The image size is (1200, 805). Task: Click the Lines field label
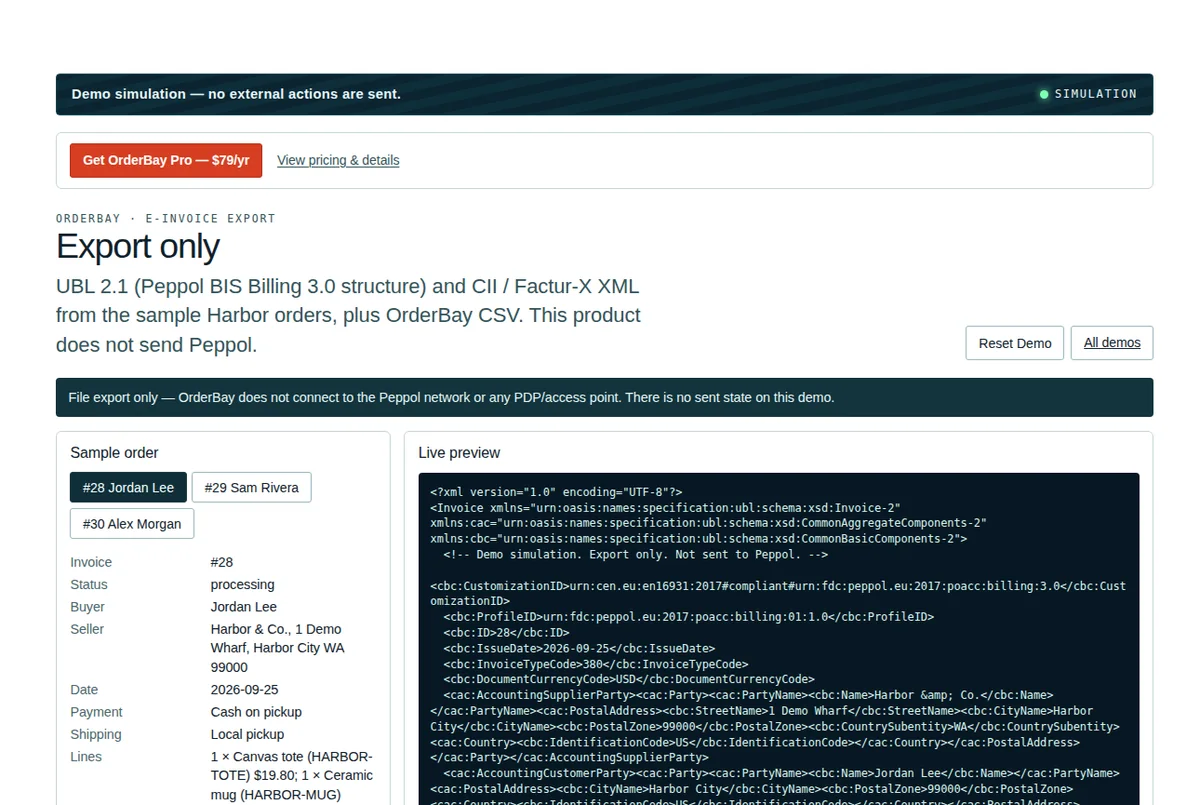[x=86, y=757]
